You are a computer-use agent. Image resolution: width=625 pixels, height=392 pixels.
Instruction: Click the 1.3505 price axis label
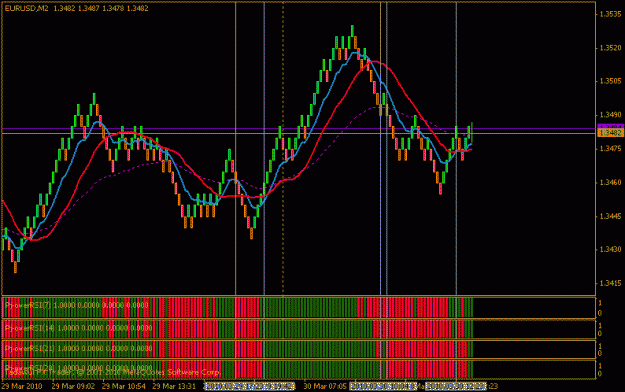coord(610,81)
